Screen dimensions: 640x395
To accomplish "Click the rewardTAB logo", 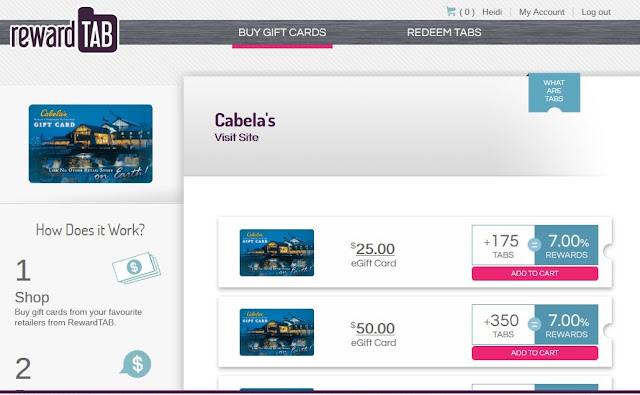I will [64, 30].
